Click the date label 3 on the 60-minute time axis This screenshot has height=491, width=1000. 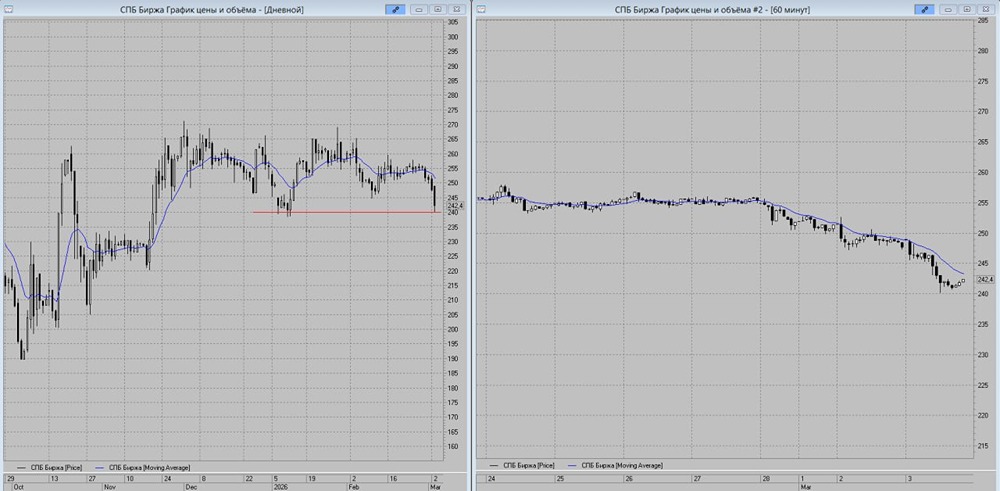point(909,478)
